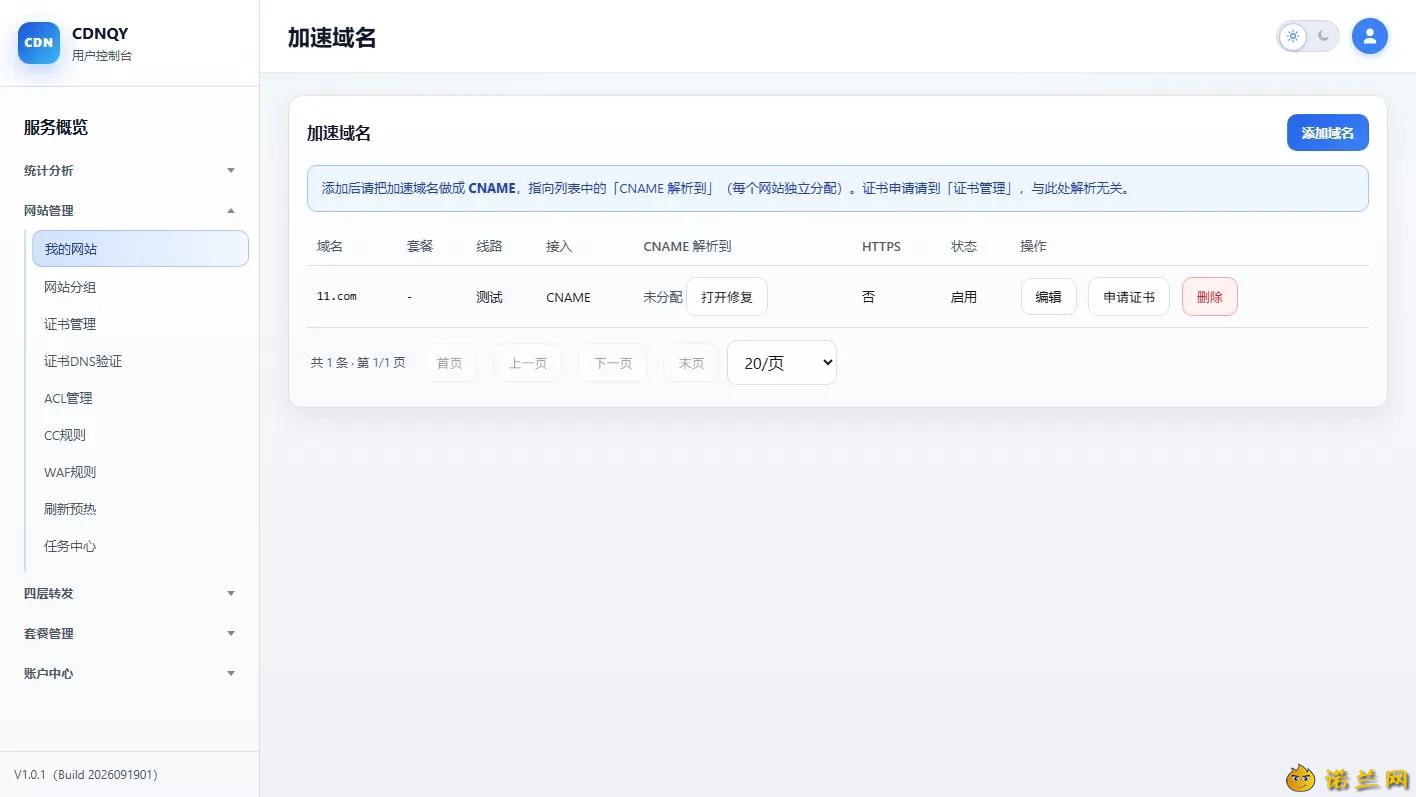Click the 添加域名 button

tap(1327, 133)
